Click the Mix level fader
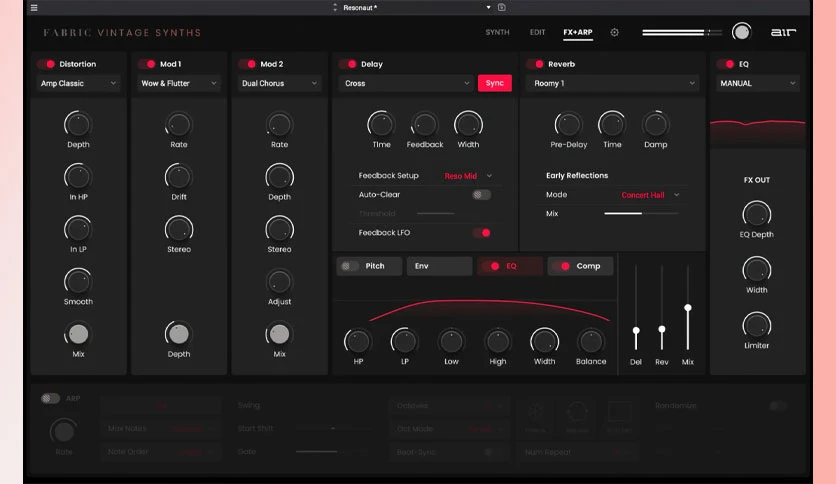The image size is (836, 484). tap(688, 308)
